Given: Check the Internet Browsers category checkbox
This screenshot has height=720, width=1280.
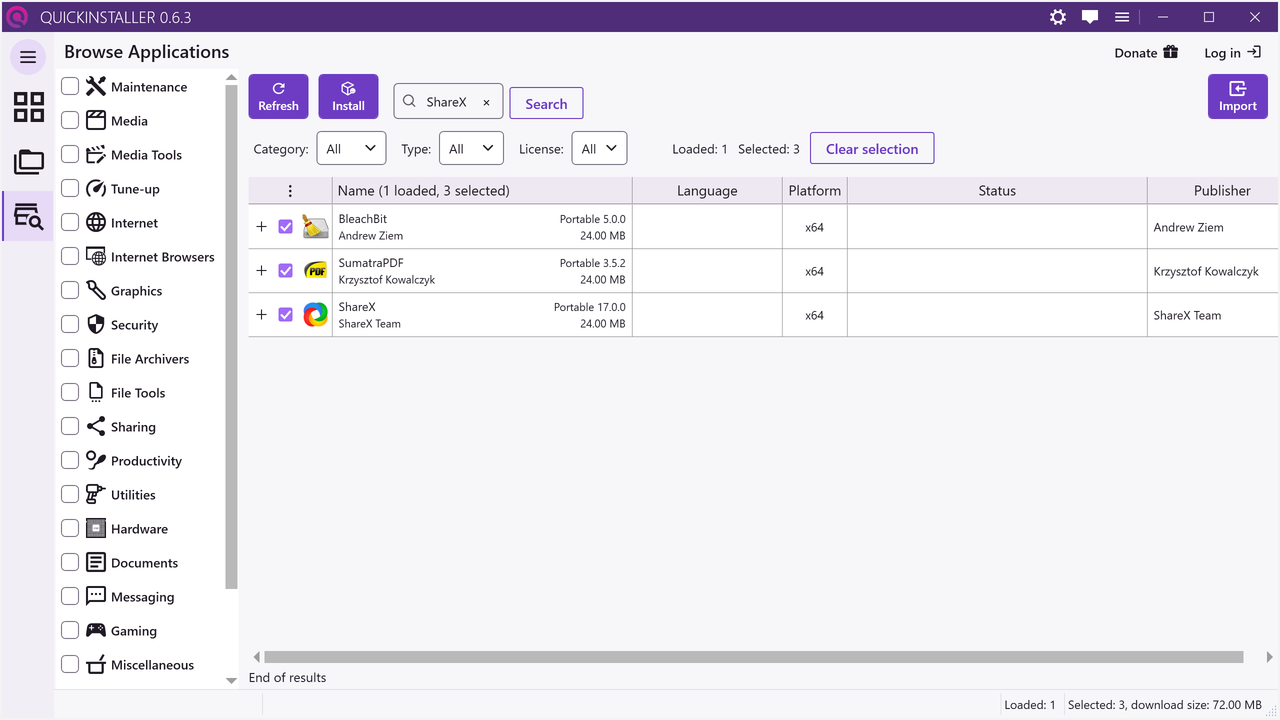Looking at the screenshot, I should (x=70, y=256).
